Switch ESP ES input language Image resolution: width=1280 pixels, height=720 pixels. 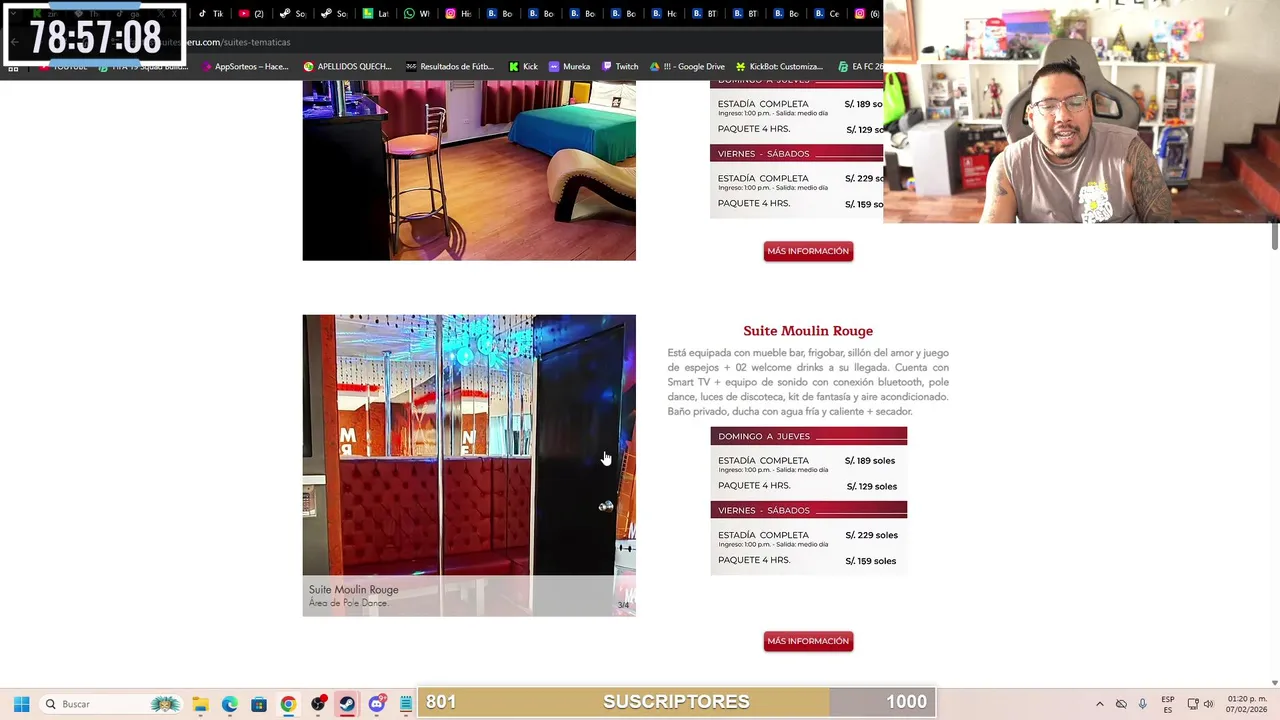coord(1168,704)
